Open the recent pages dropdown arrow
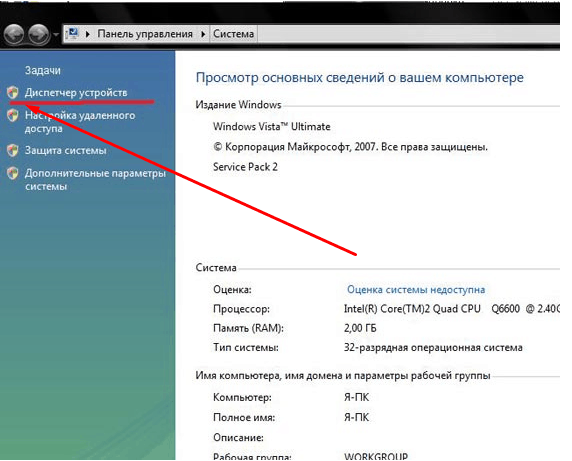This screenshot has height=461, width=572. 56,35
